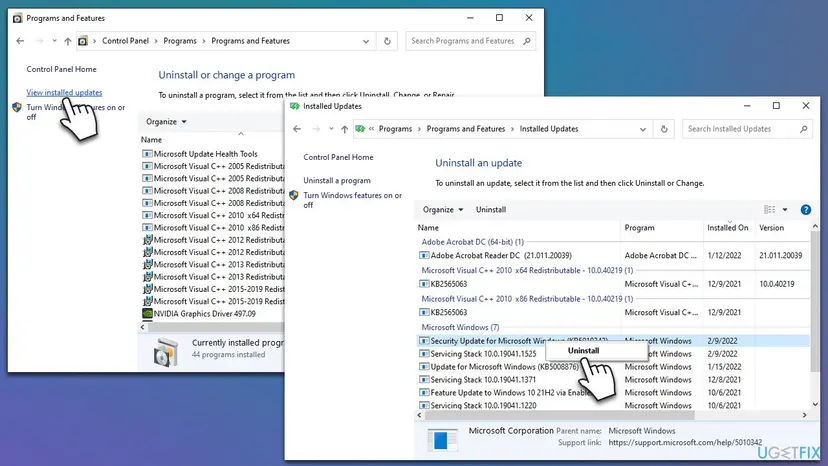Screen dimensions: 828x466
Task: Open Organize dropdown in Programs and Features window
Action: [166, 122]
